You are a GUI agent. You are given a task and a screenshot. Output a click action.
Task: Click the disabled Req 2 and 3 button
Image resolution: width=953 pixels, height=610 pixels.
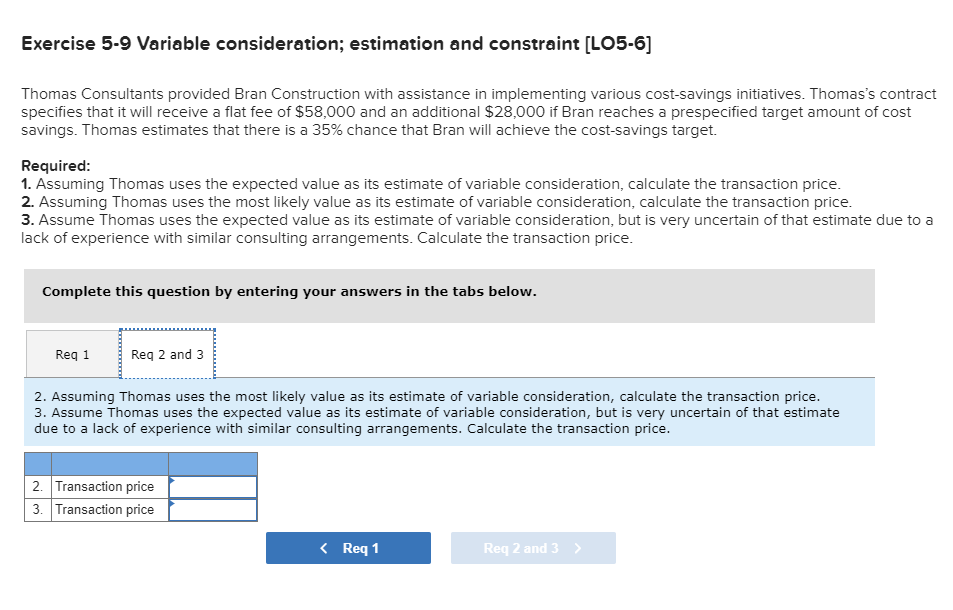[533, 547]
